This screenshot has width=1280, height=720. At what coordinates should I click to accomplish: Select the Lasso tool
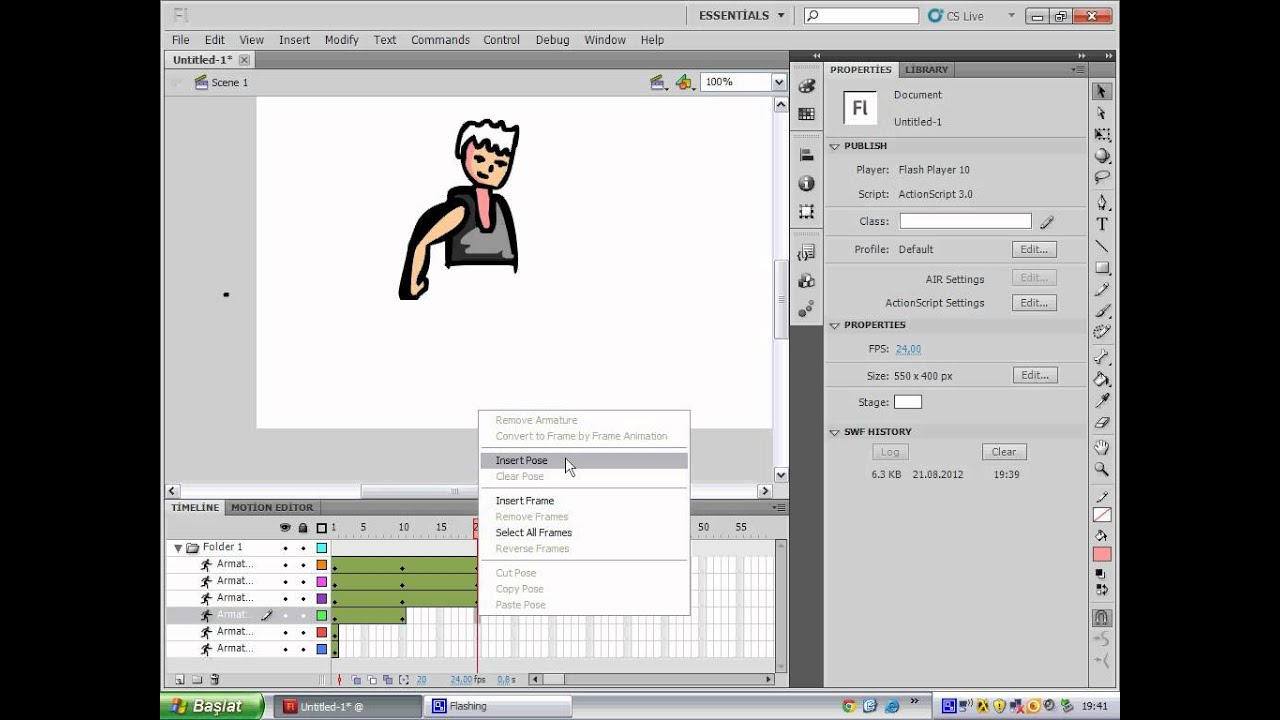(x=1102, y=177)
